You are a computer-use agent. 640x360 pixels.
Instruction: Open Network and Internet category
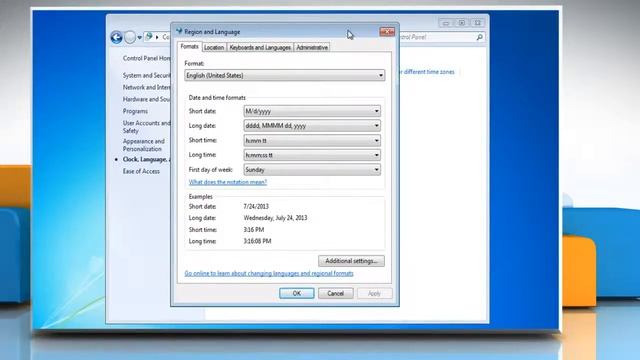pos(147,87)
